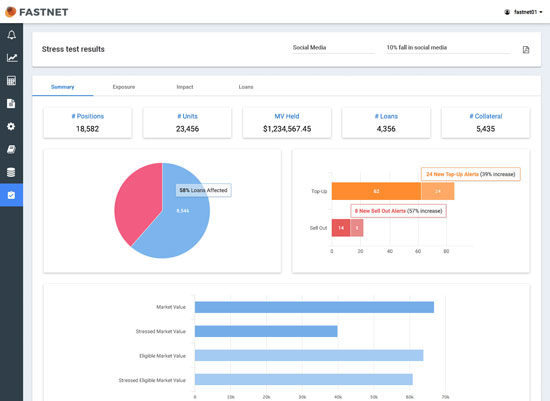Open the Social Media selector
The image size is (550, 401).
click(x=334, y=48)
